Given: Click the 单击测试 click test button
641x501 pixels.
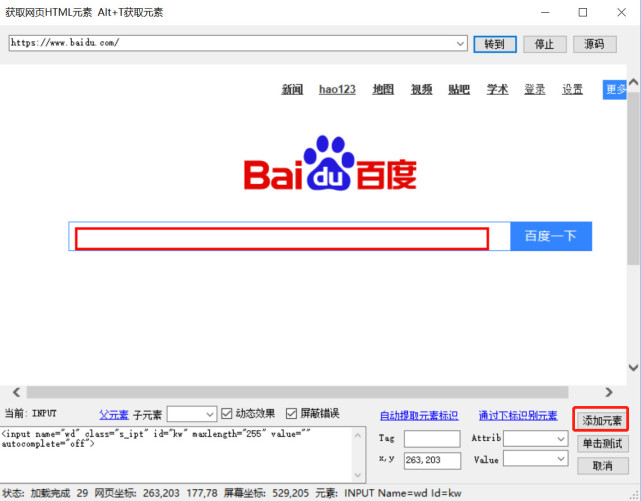Looking at the screenshot, I should 603,443.
